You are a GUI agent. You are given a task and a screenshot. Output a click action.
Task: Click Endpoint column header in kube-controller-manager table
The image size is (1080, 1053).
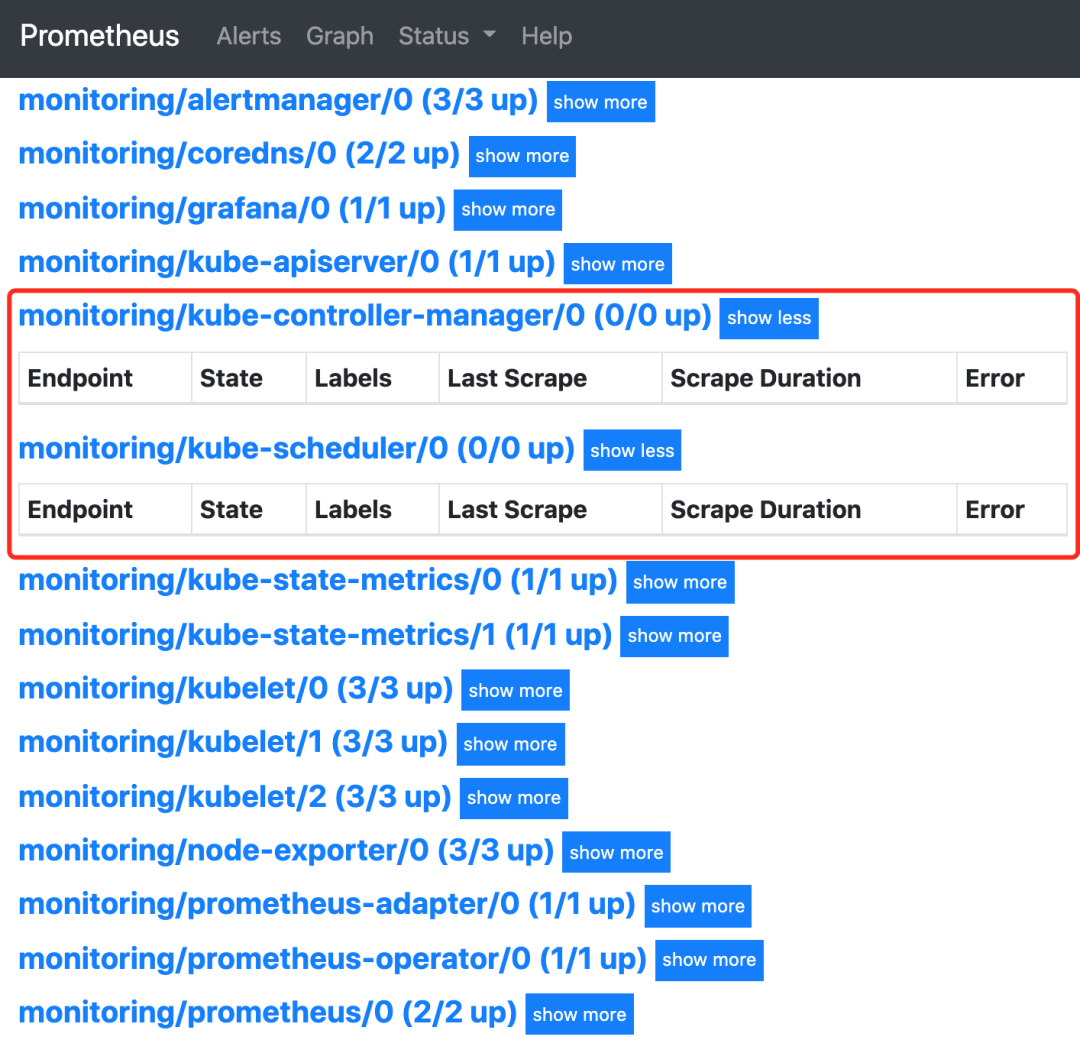(105, 378)
